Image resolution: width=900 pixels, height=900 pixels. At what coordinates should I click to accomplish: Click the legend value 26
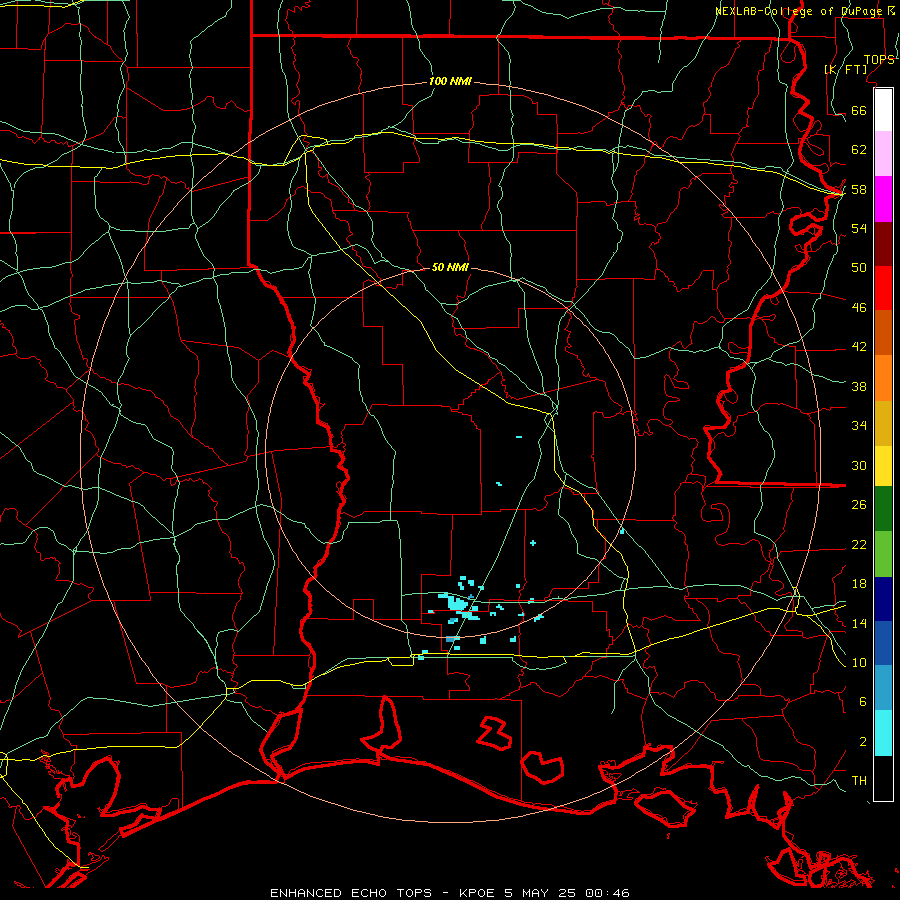coord(859,505)
